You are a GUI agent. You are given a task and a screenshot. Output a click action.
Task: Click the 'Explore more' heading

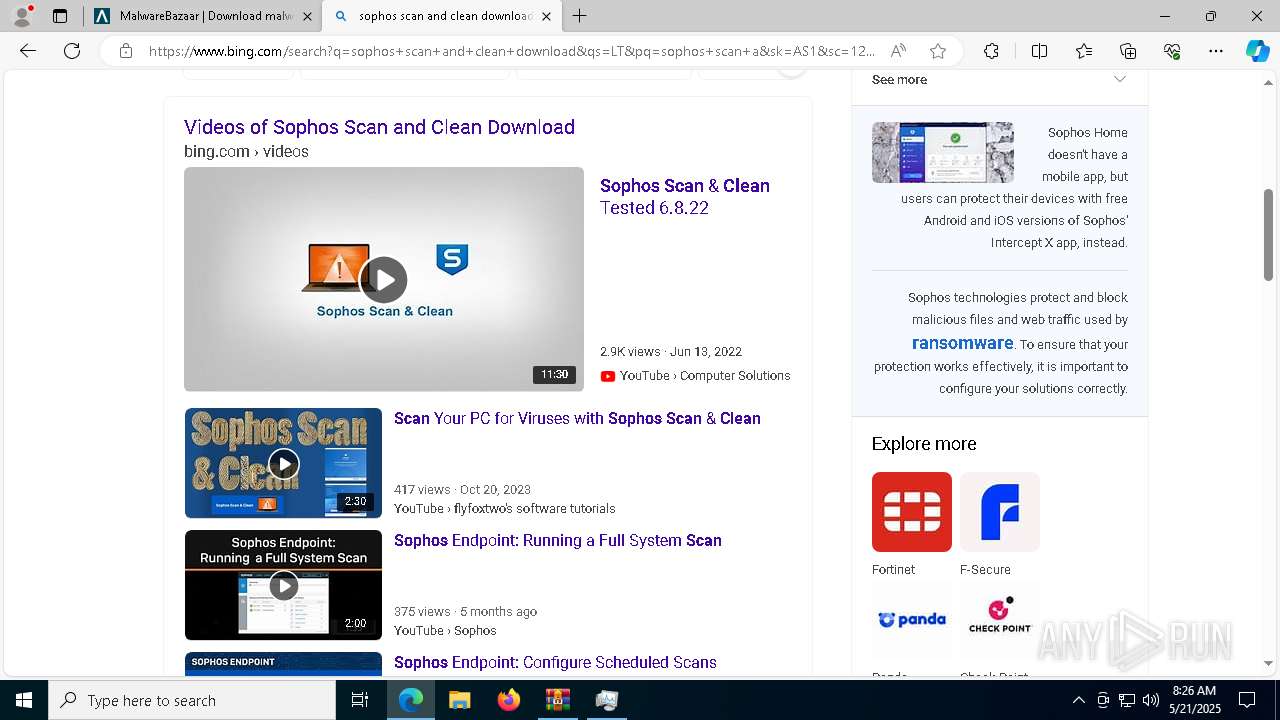[924, 444]
